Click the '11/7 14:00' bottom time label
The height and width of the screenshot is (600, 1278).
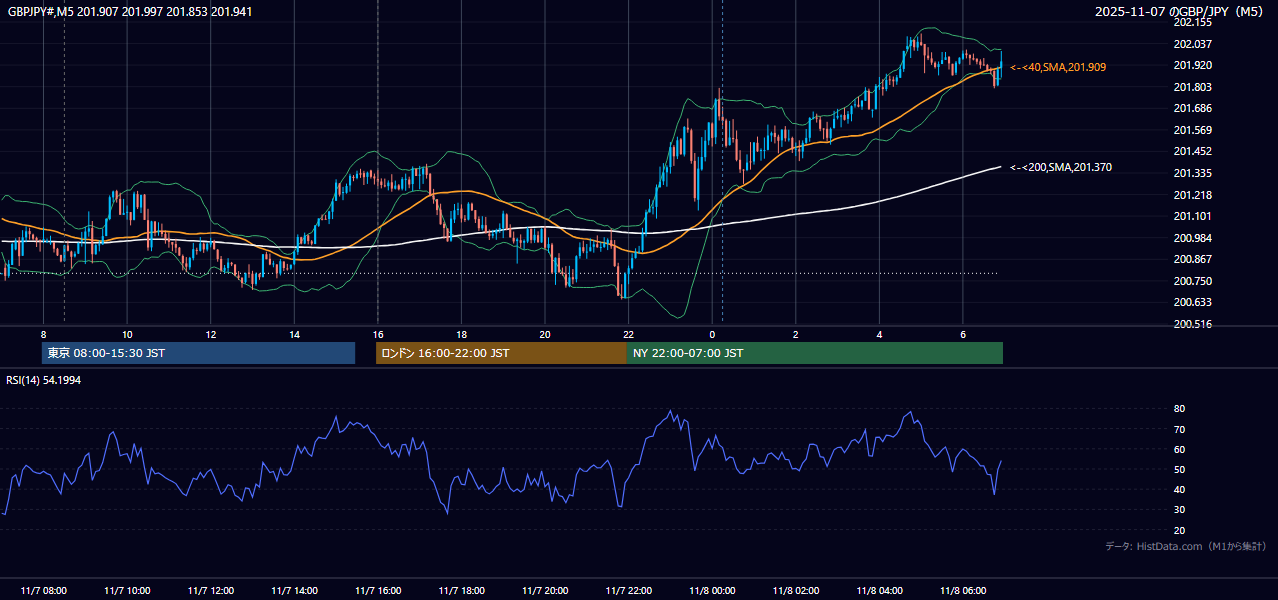click(x=294, y=591)
